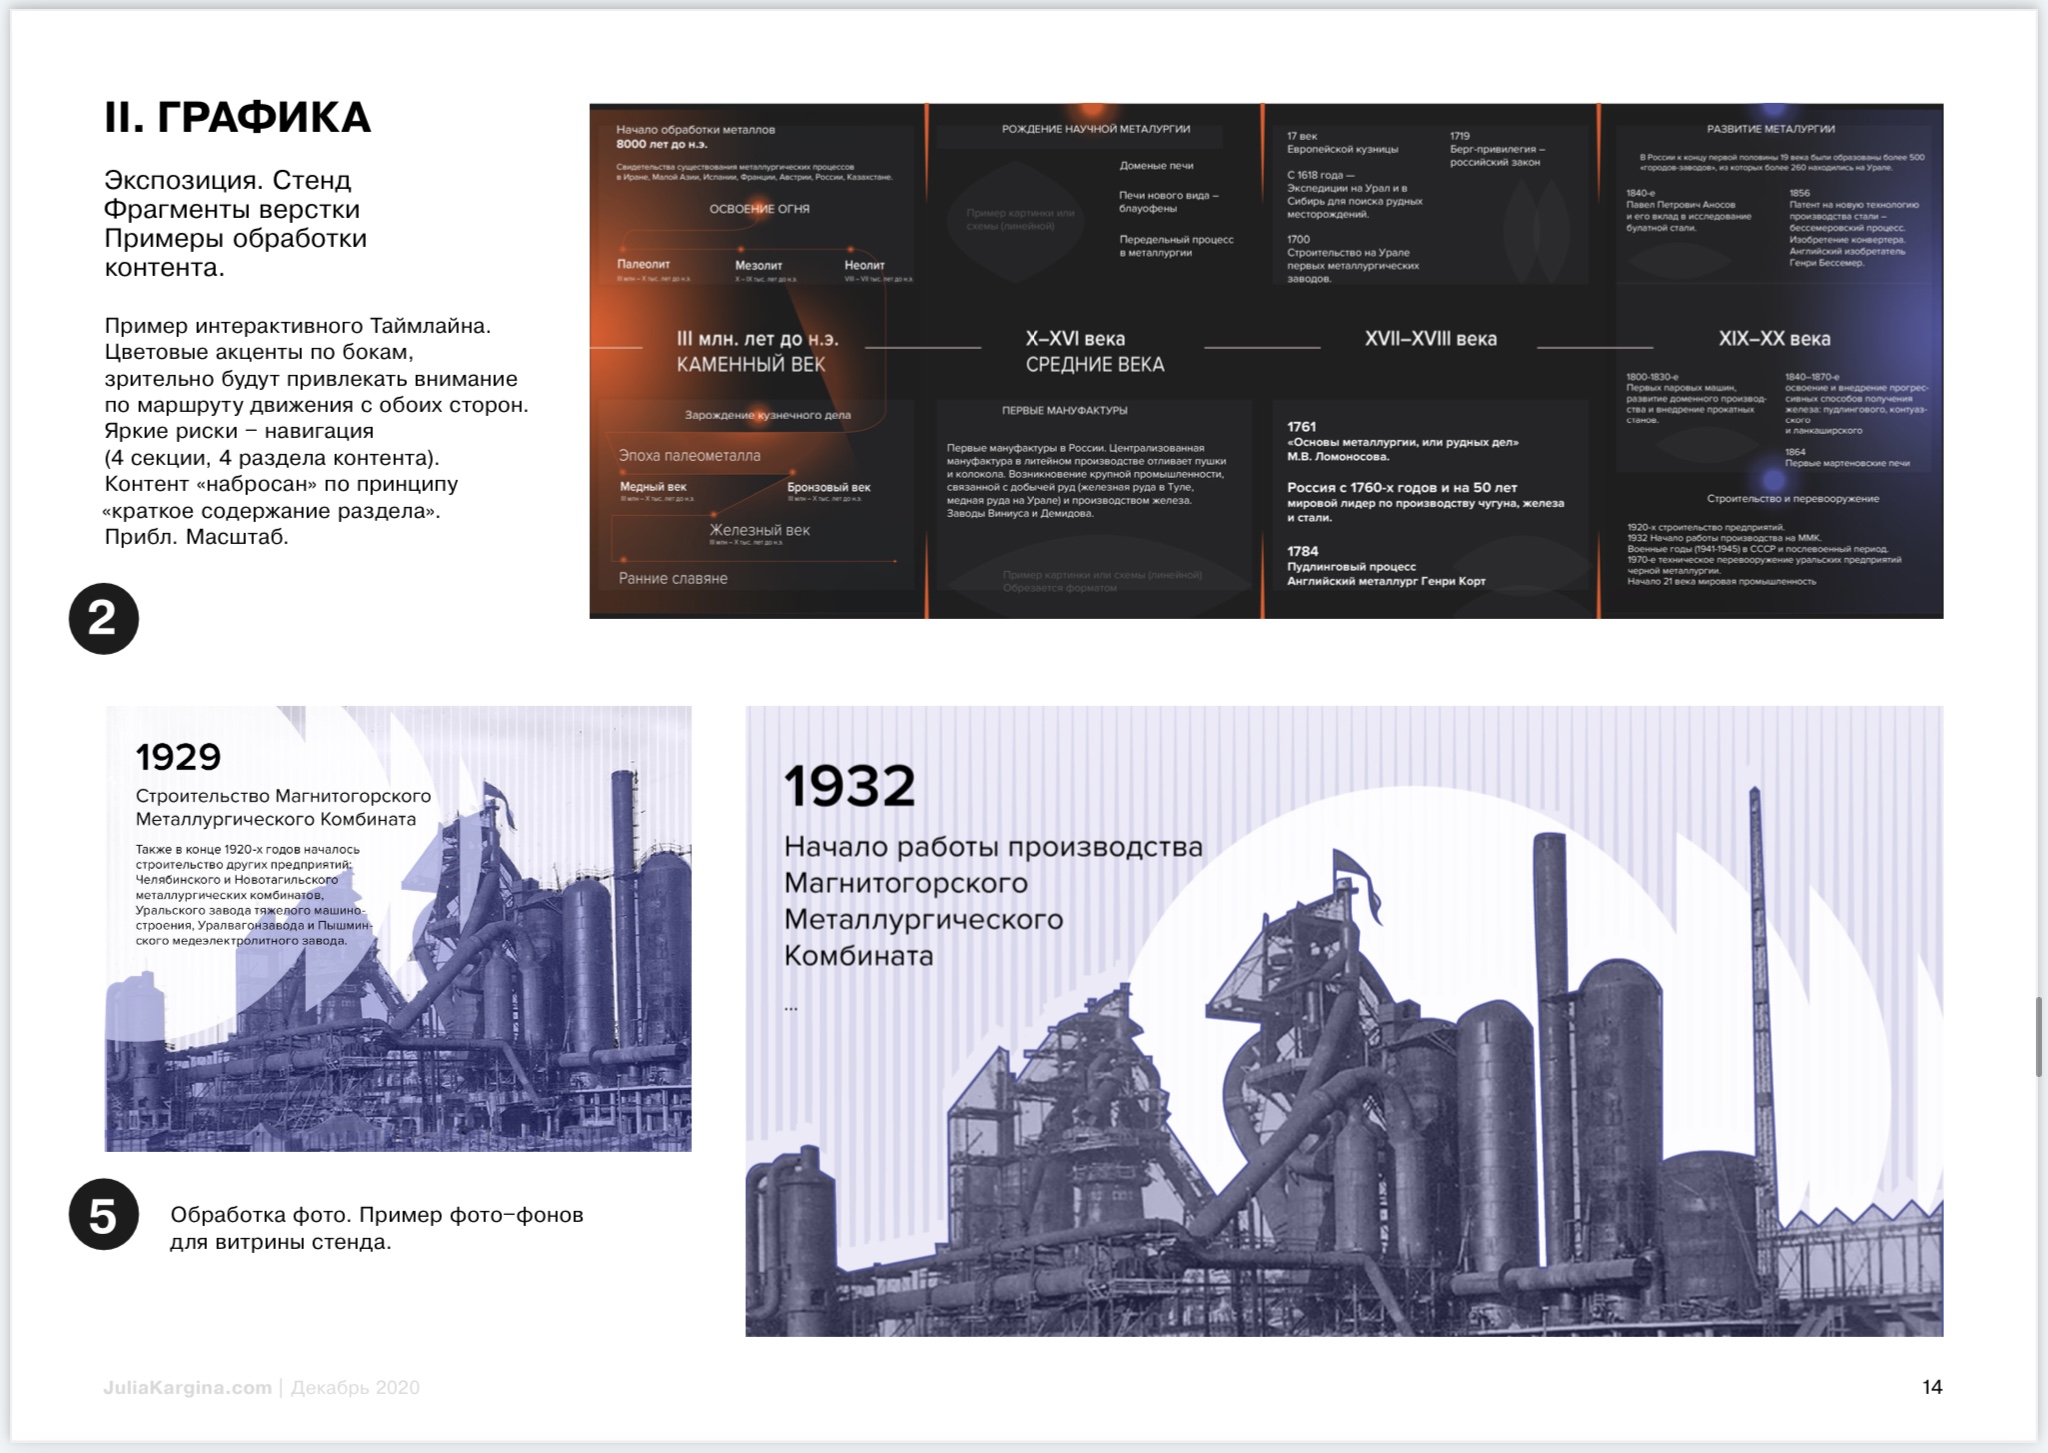Click the "XIX–XX века" timeline title
This screenshot has width=2048, height=1453.
1774,339
